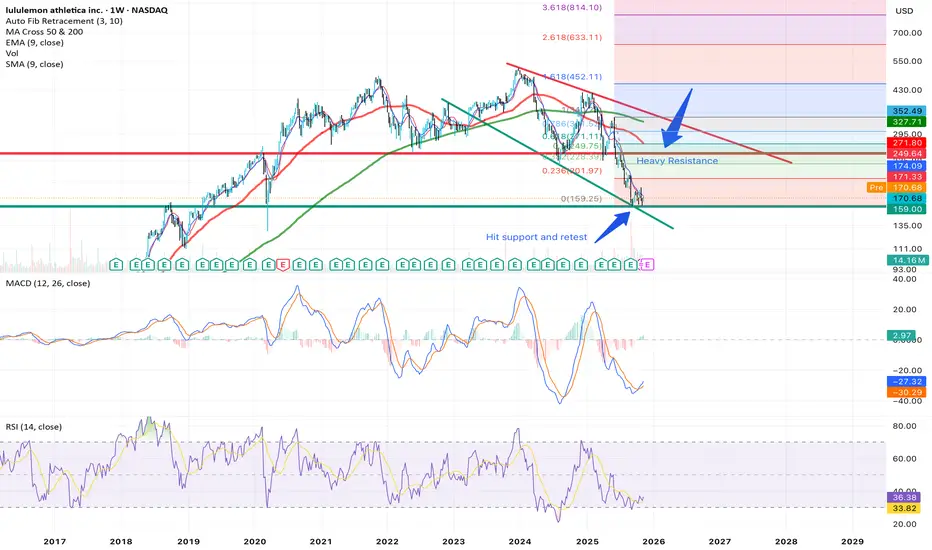Screen dimensions: 932x550
Task: Click the MA Cross 50 & 200 legend
Action: coord(45,32)
